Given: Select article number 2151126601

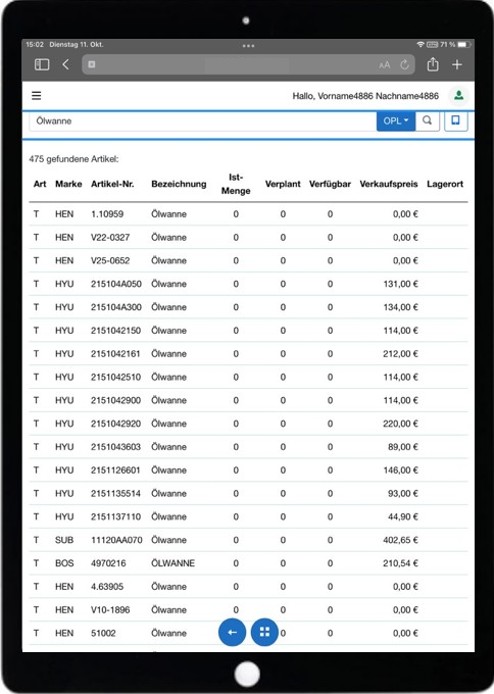Looking at the screenshot, I should (116, 470).
